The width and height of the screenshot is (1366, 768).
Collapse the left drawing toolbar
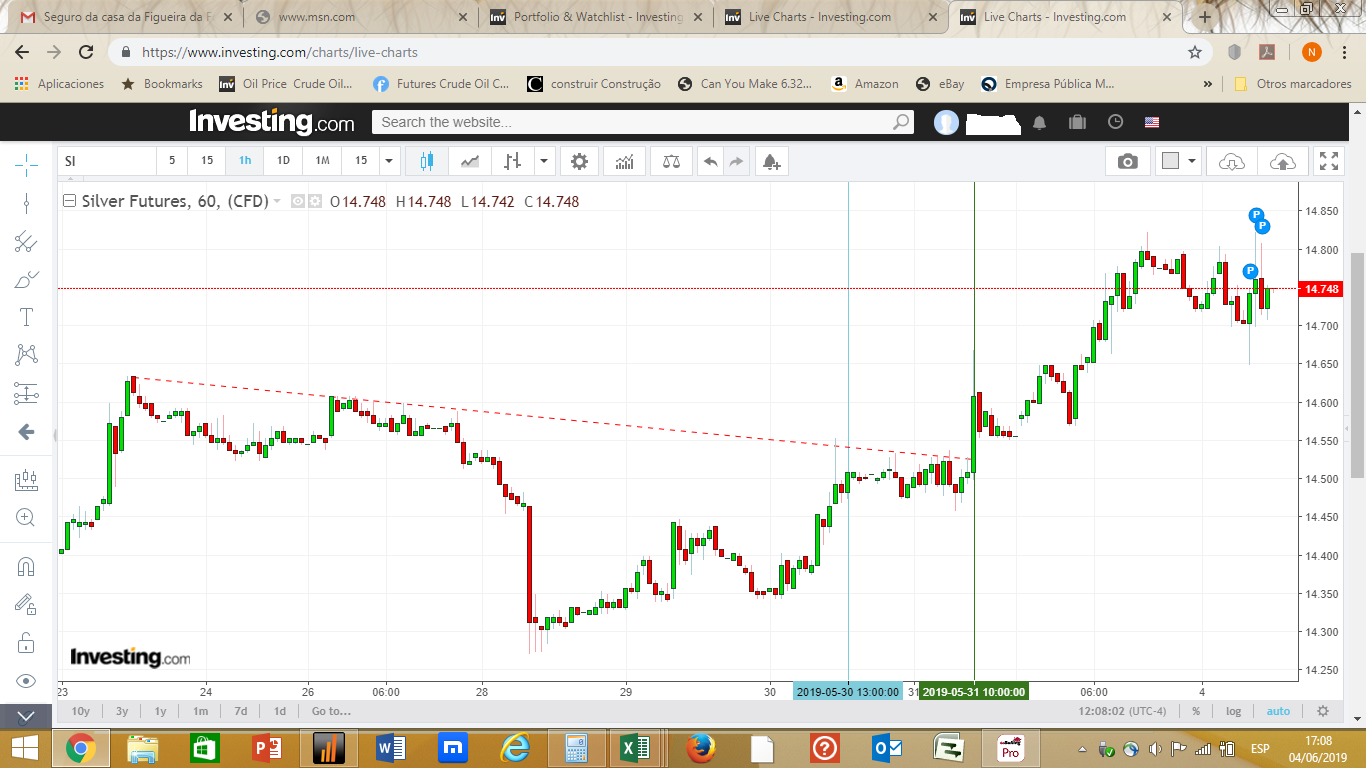(x=26, y=716)
